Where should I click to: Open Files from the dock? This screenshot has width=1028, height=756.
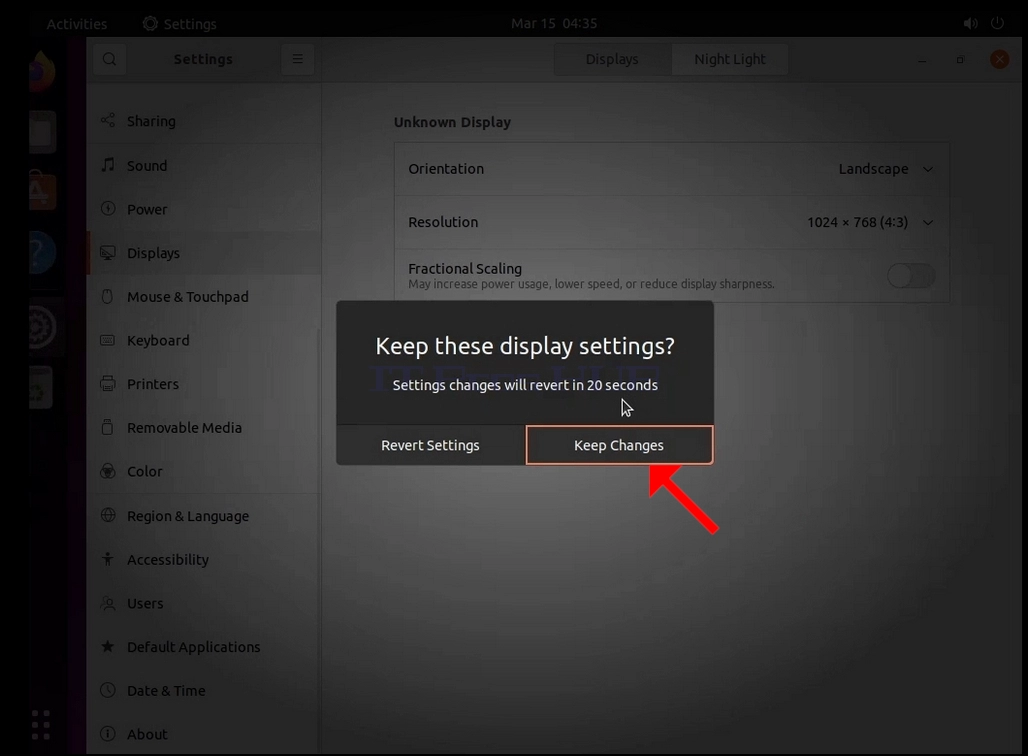coord(42,131)
